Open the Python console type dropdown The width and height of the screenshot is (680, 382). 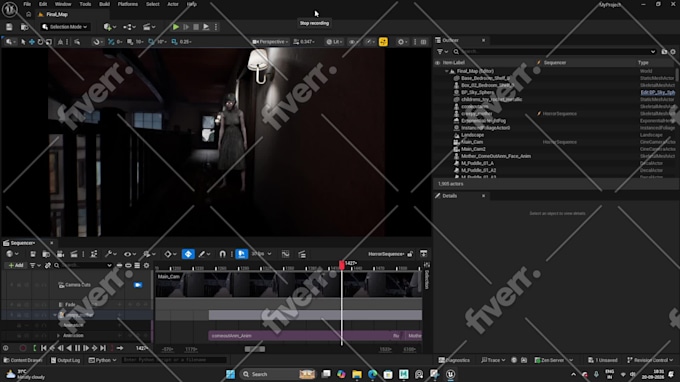(103, 360)
